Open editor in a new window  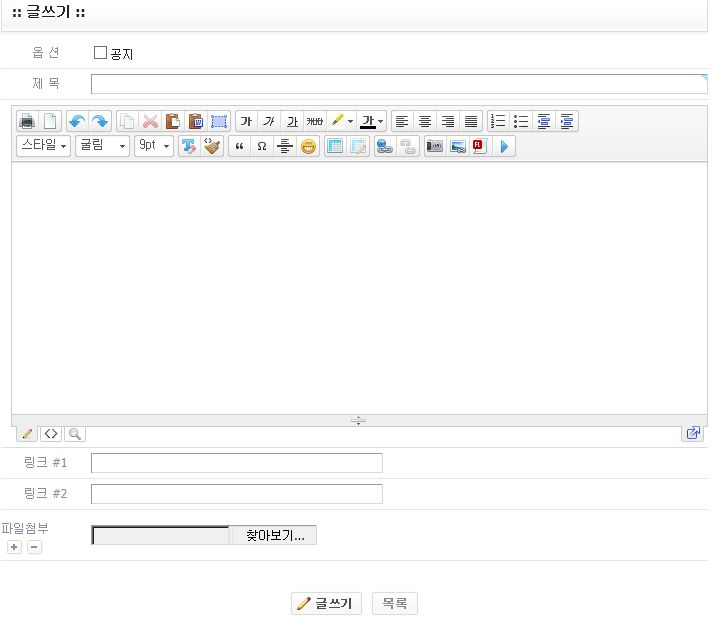693,433
